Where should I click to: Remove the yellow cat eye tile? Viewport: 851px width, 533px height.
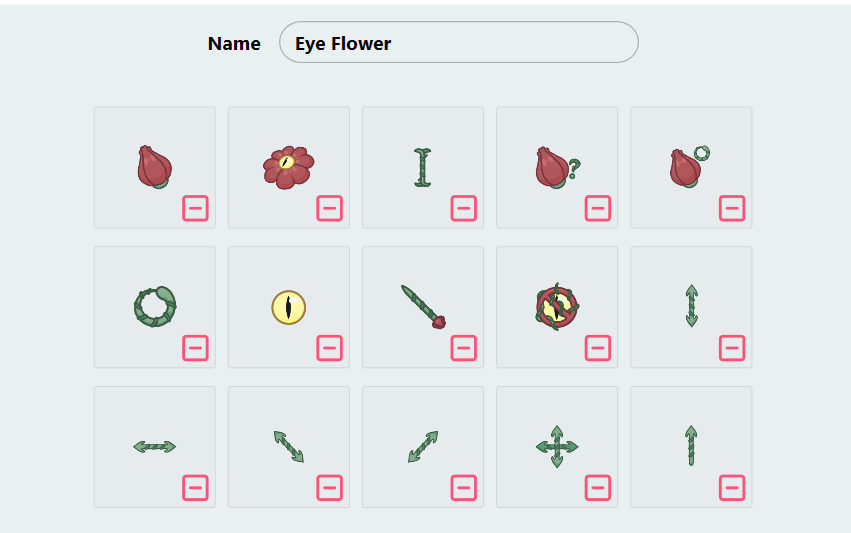[330, 348]
